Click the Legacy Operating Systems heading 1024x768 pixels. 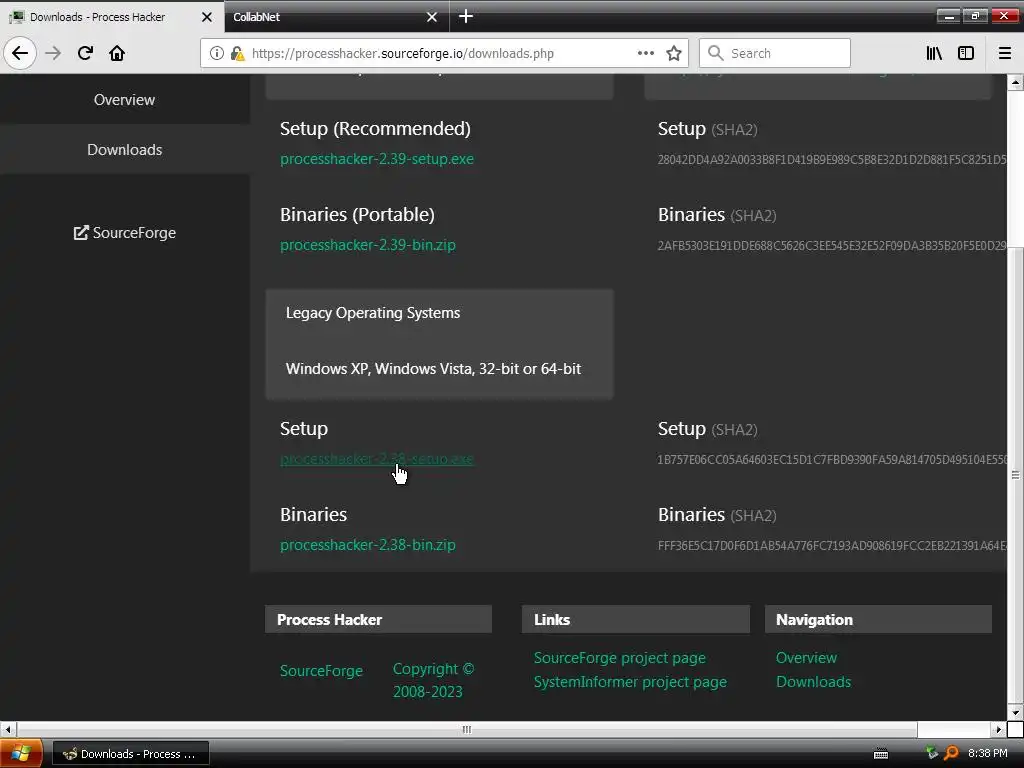click(373, 313)
